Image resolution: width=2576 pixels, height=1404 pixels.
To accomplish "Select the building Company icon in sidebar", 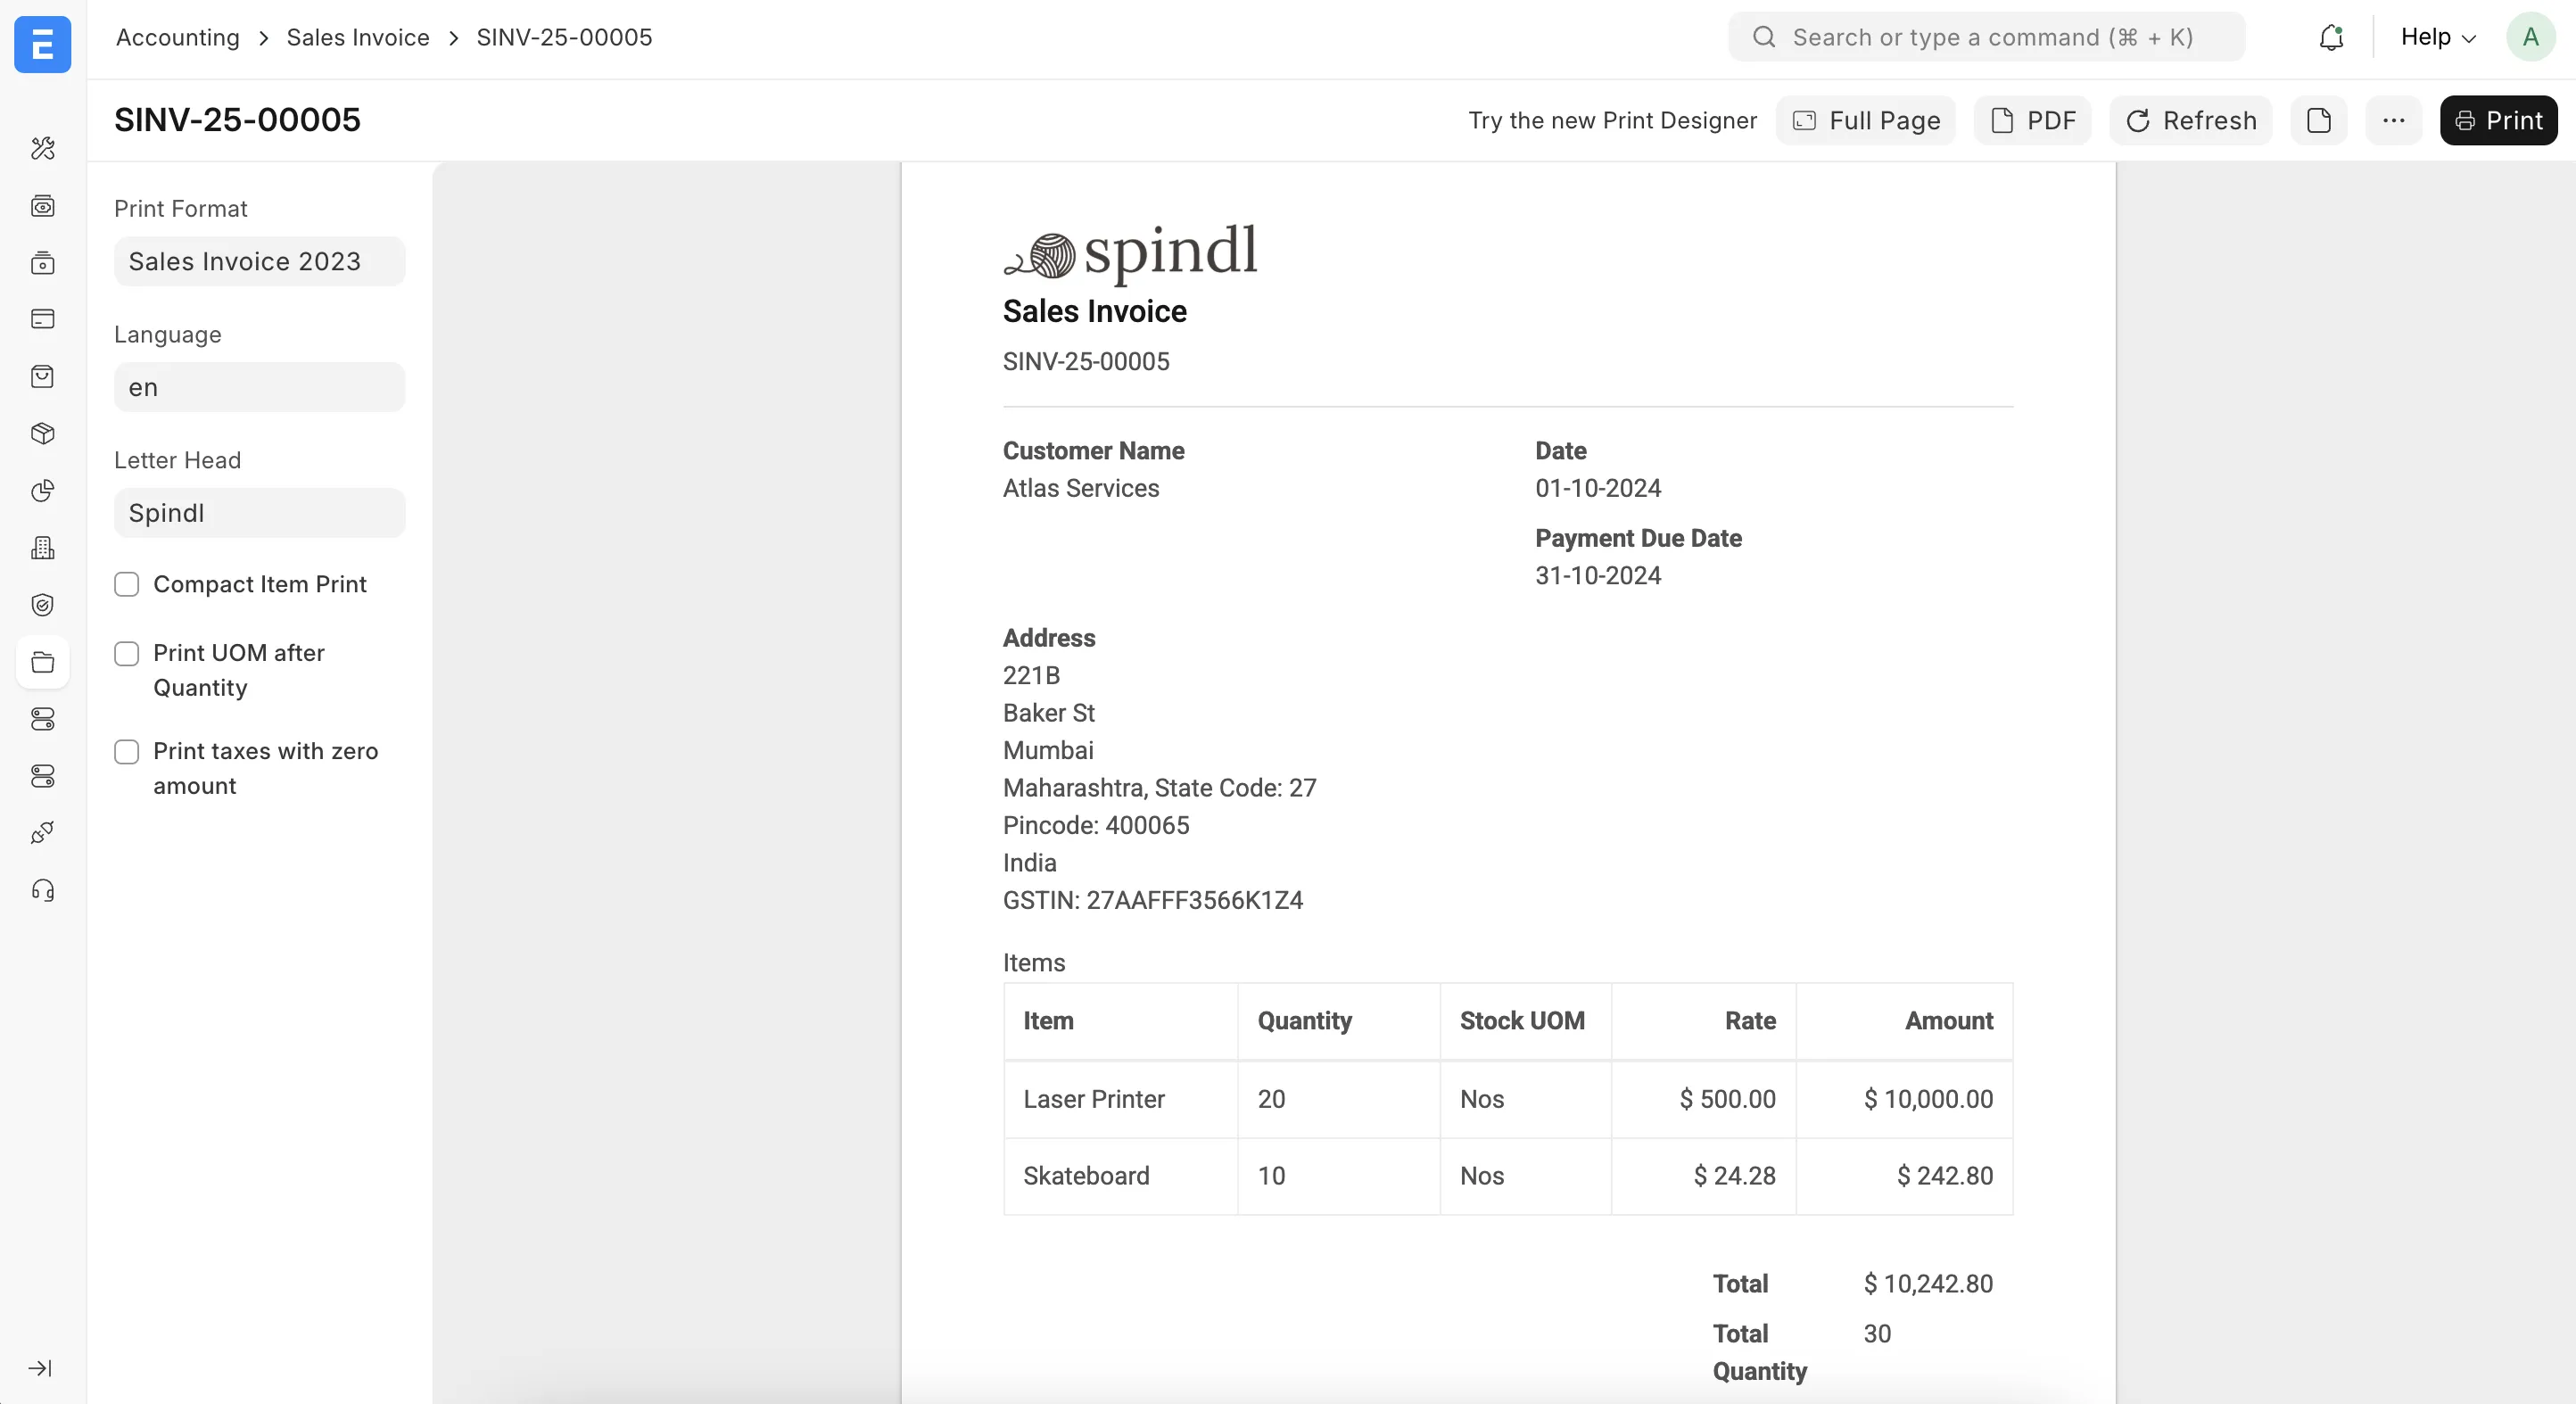I will click(43, 547).
